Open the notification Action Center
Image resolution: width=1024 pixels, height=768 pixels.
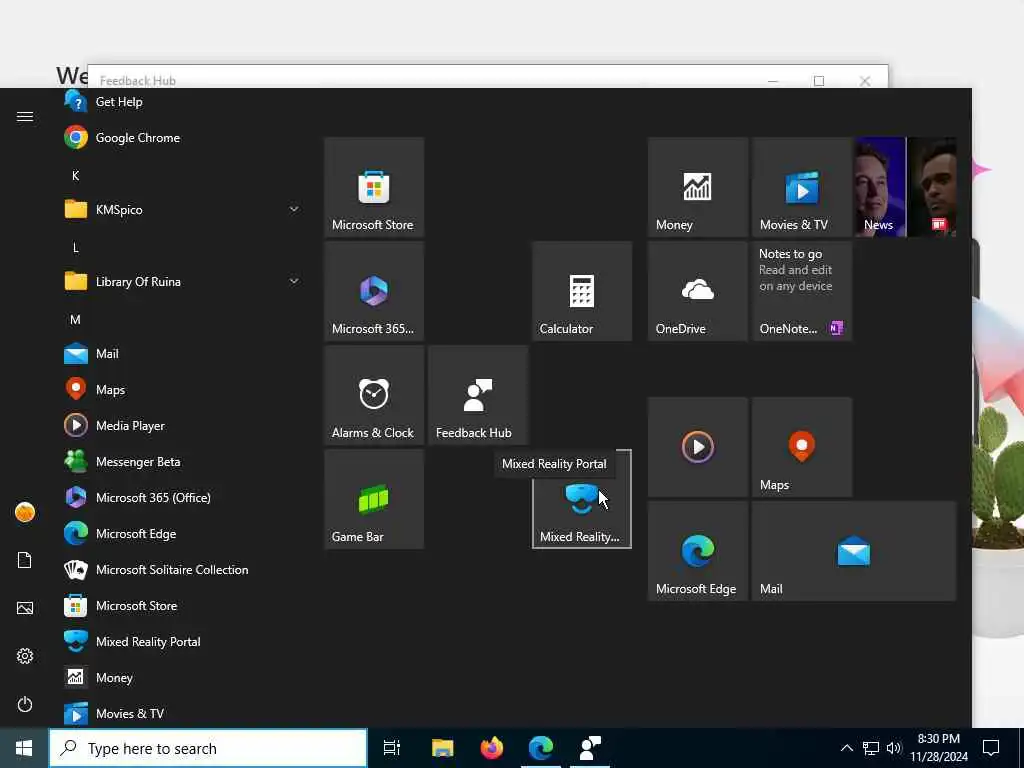click(991, 748)
